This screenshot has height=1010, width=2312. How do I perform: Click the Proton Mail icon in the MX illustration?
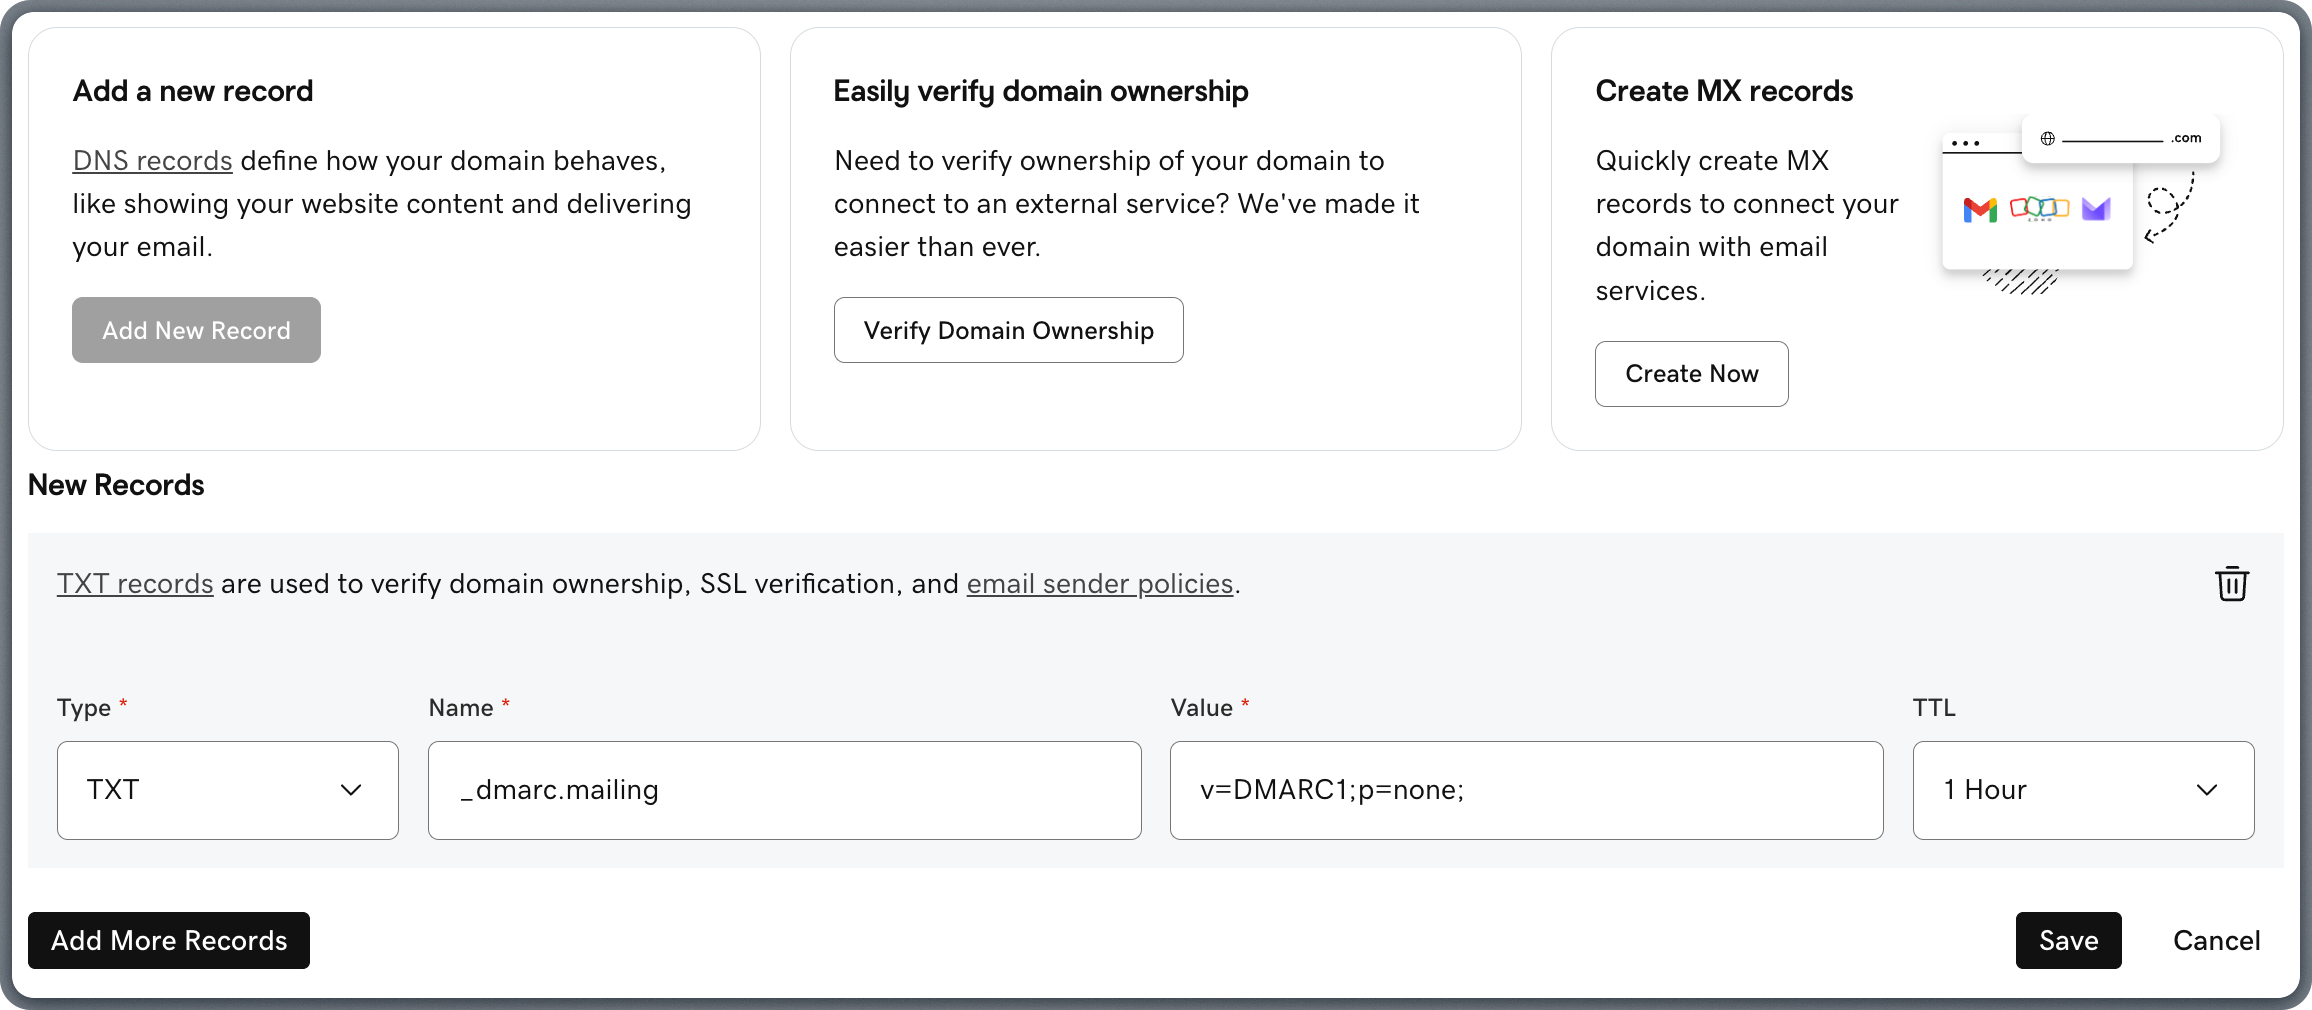click(2095, 210)
